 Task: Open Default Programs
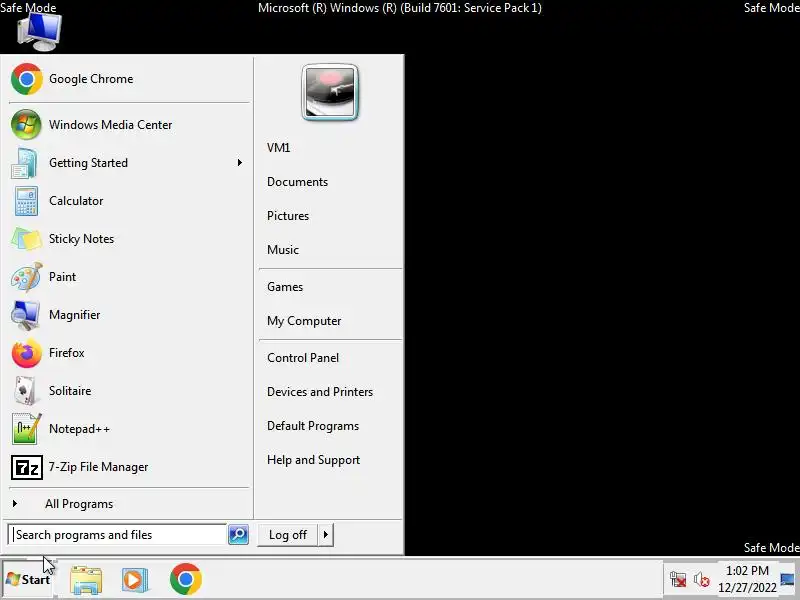pos(313,426)
